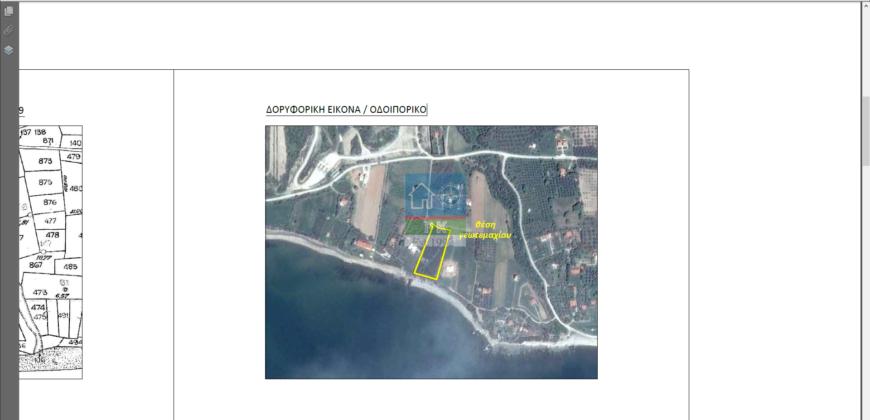Click parcel 477 on the cadastral map
The image size is (870, 420).
click(50, 220)
